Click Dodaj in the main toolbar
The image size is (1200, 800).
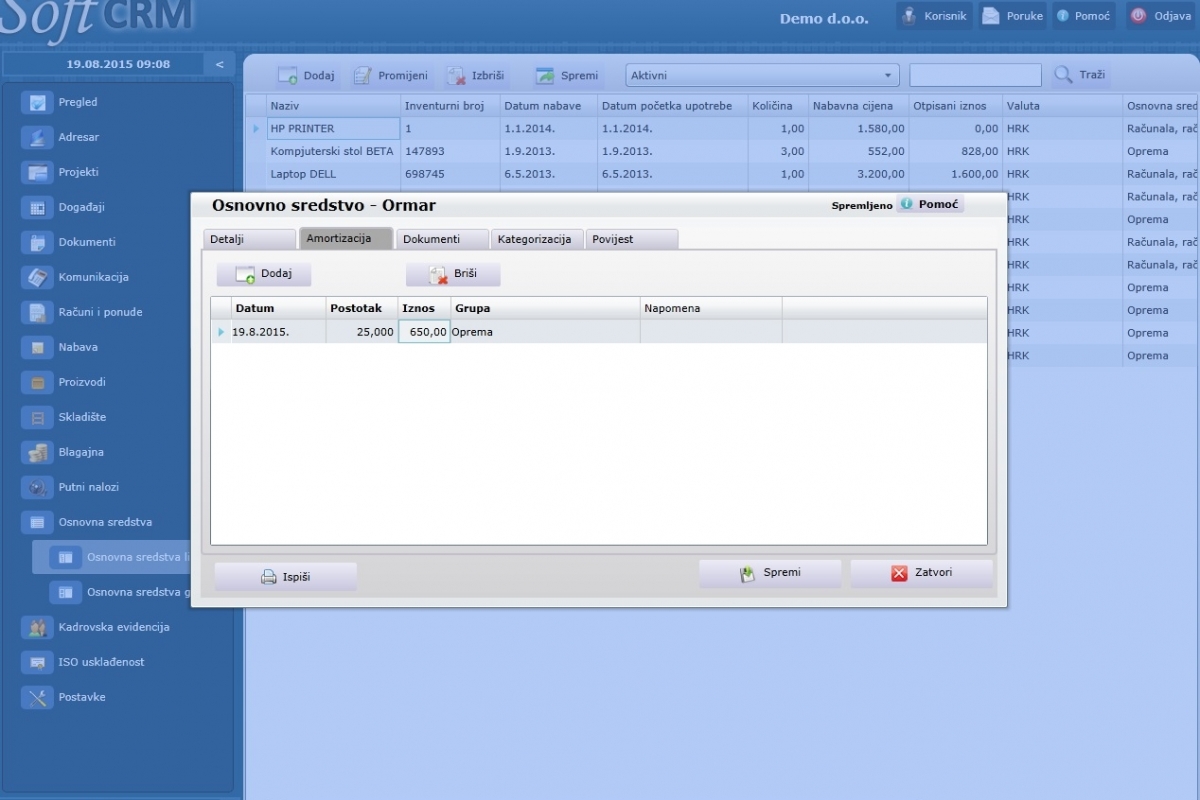coord(307,75)
